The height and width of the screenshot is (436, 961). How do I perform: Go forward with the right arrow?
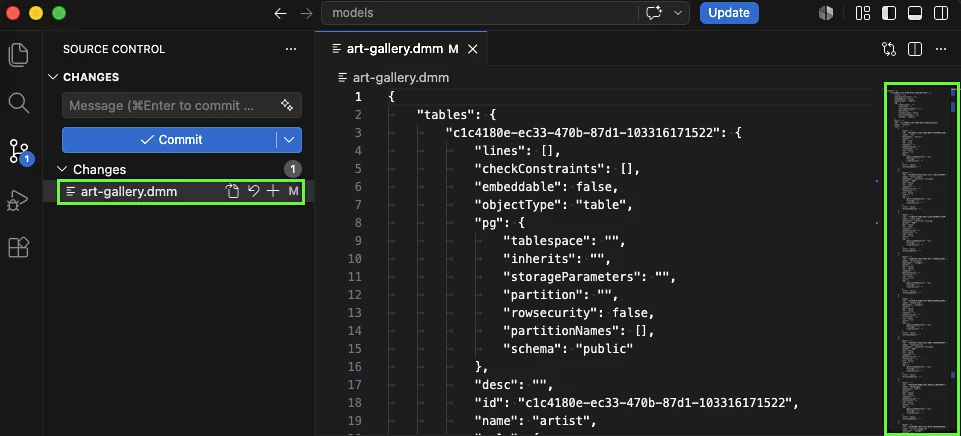306,13
